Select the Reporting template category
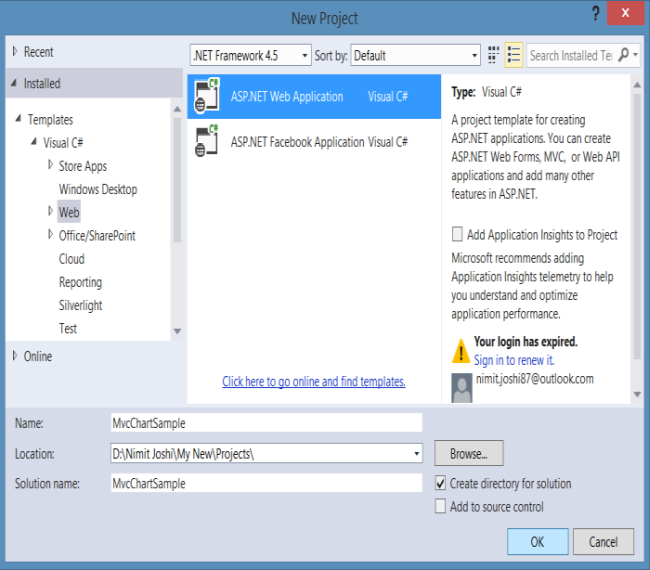This screenshot has height=570, width=650. pyautogui.click(x=80, y=282)
